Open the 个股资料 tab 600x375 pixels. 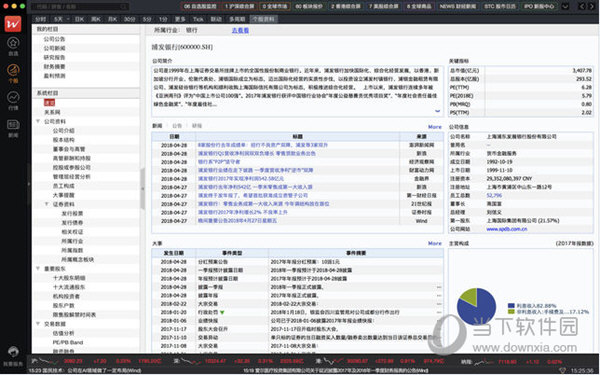click(263, 19)
